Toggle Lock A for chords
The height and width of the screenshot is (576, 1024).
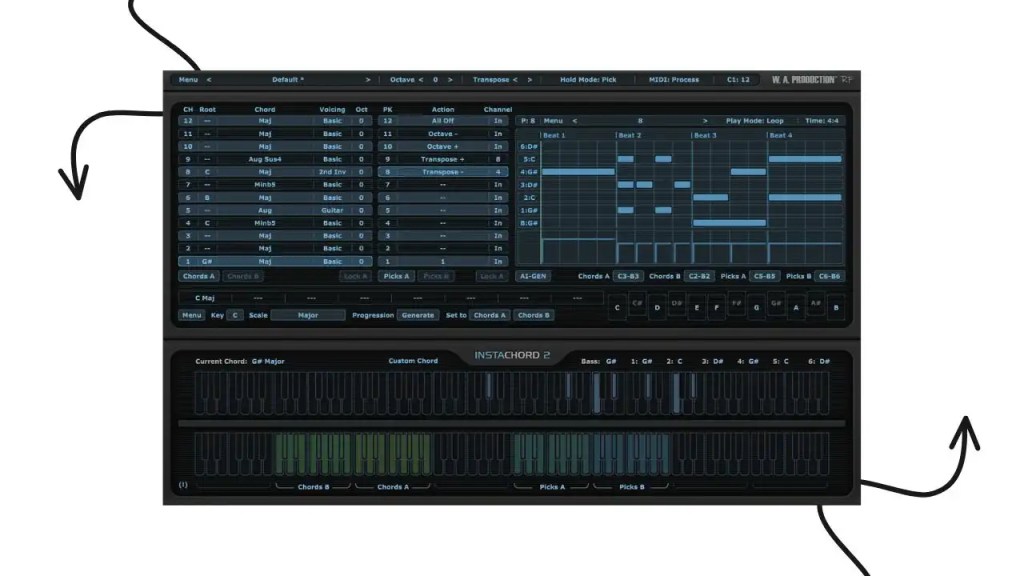355,276
